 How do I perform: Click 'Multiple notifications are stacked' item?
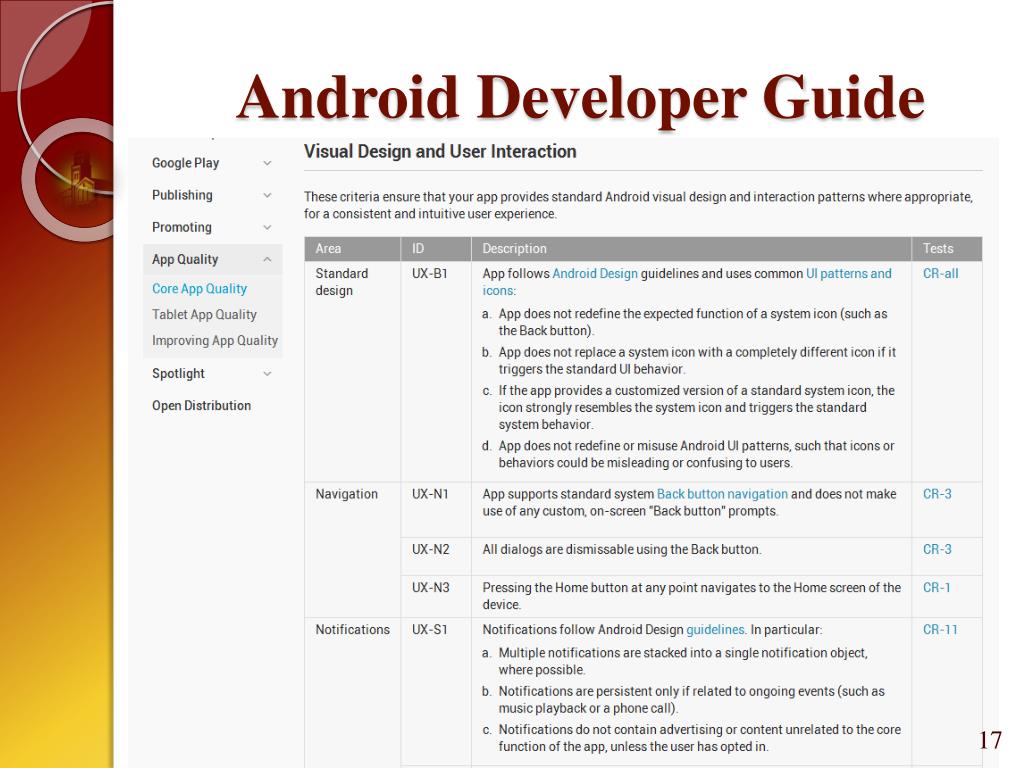[x=682, y=661]
